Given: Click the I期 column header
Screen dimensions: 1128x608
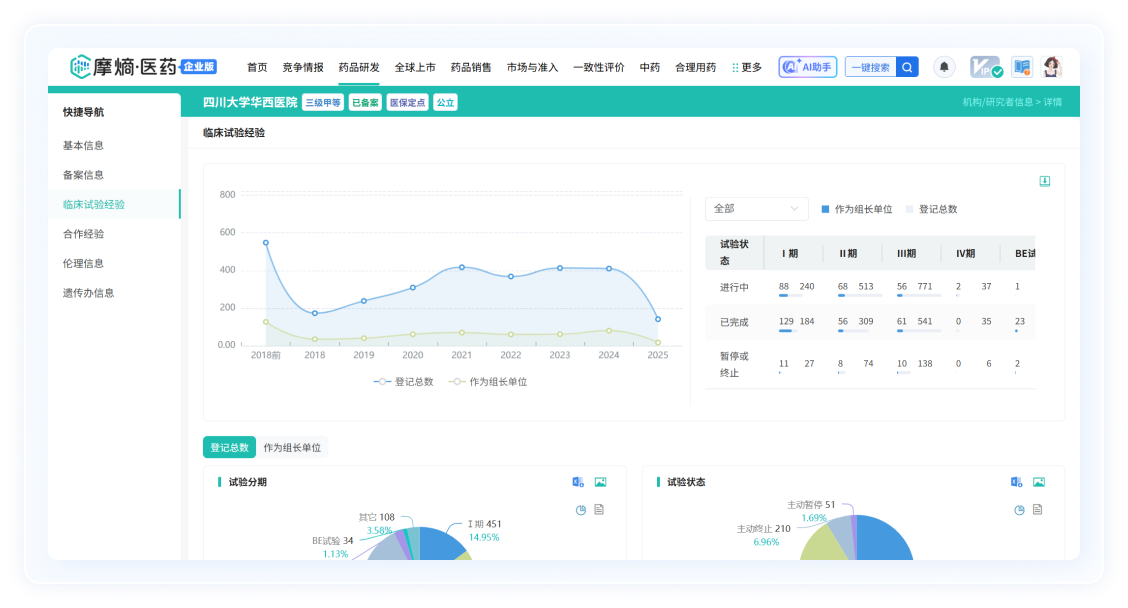Looking at the screenshot, I should [x=789, y=253].
